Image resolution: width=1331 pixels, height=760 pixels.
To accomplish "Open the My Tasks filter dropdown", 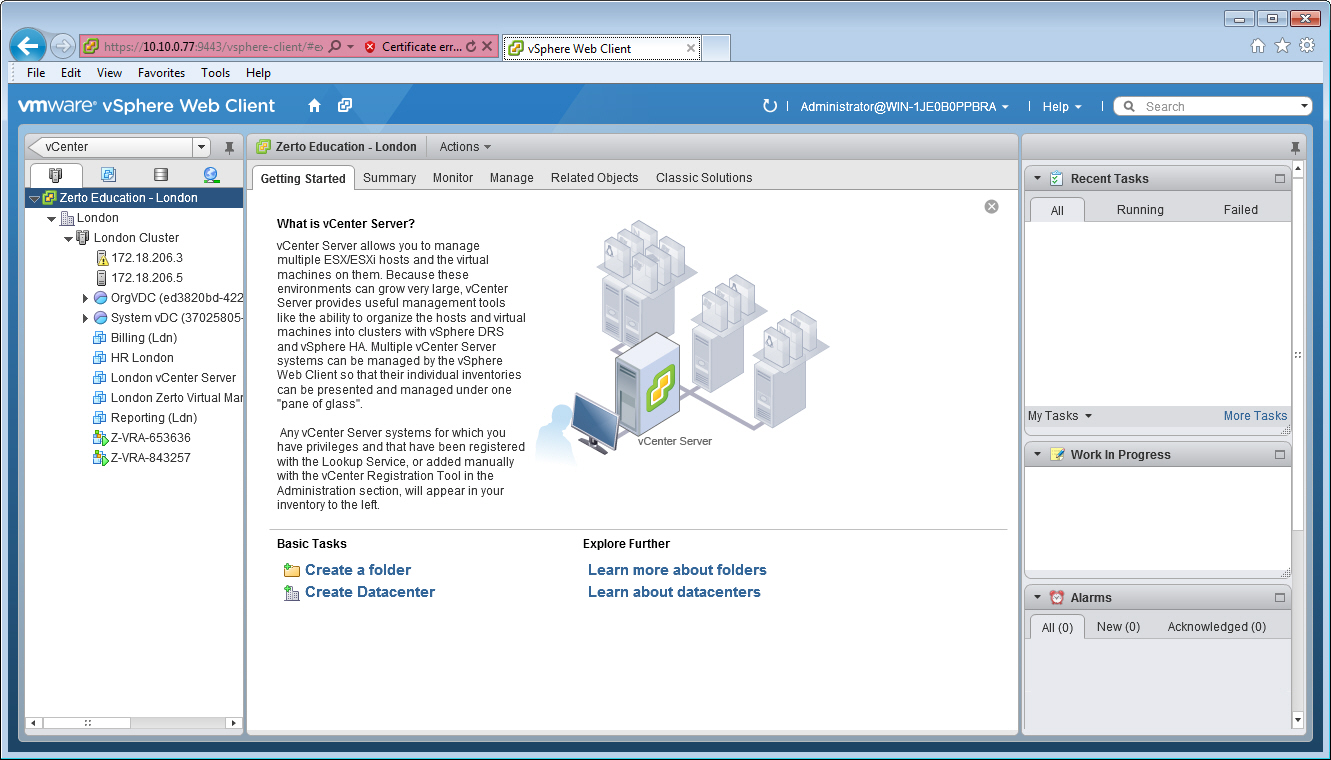I will 1060,416.
